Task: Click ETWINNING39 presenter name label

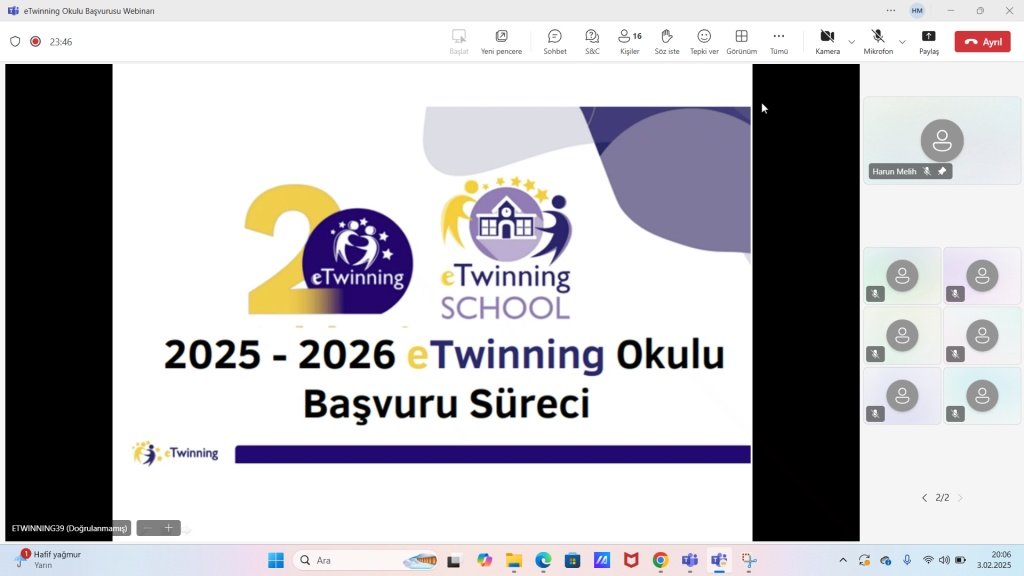Action: point(69,528)
